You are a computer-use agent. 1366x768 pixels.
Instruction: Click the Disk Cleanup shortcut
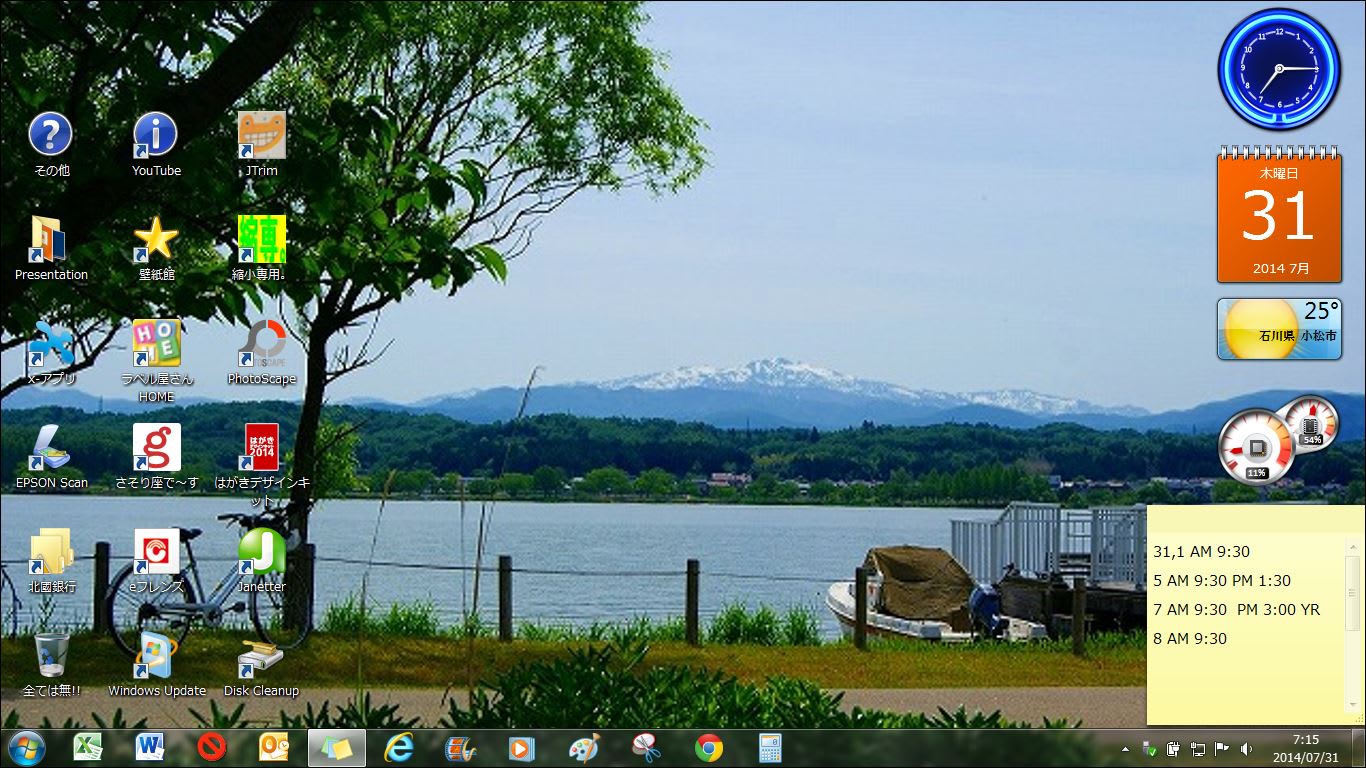click(x=261, y=659)
